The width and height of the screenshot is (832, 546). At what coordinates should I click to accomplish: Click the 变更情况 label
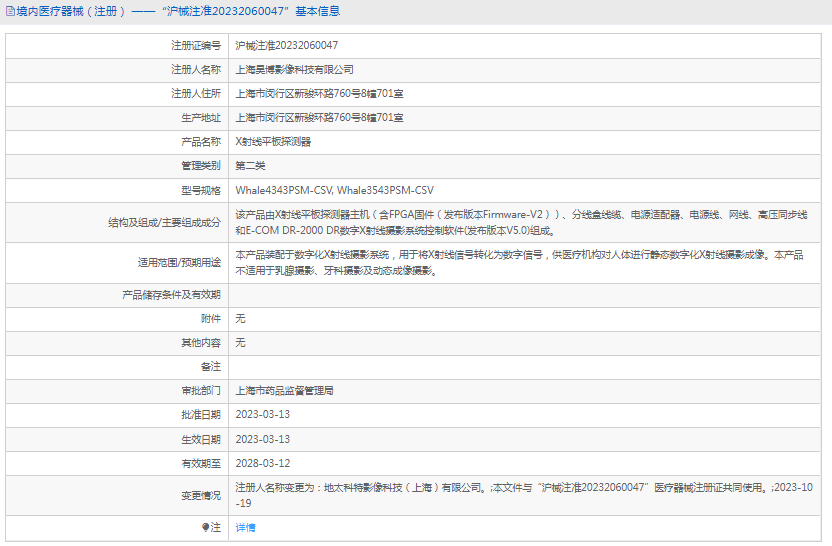point(201,496)
